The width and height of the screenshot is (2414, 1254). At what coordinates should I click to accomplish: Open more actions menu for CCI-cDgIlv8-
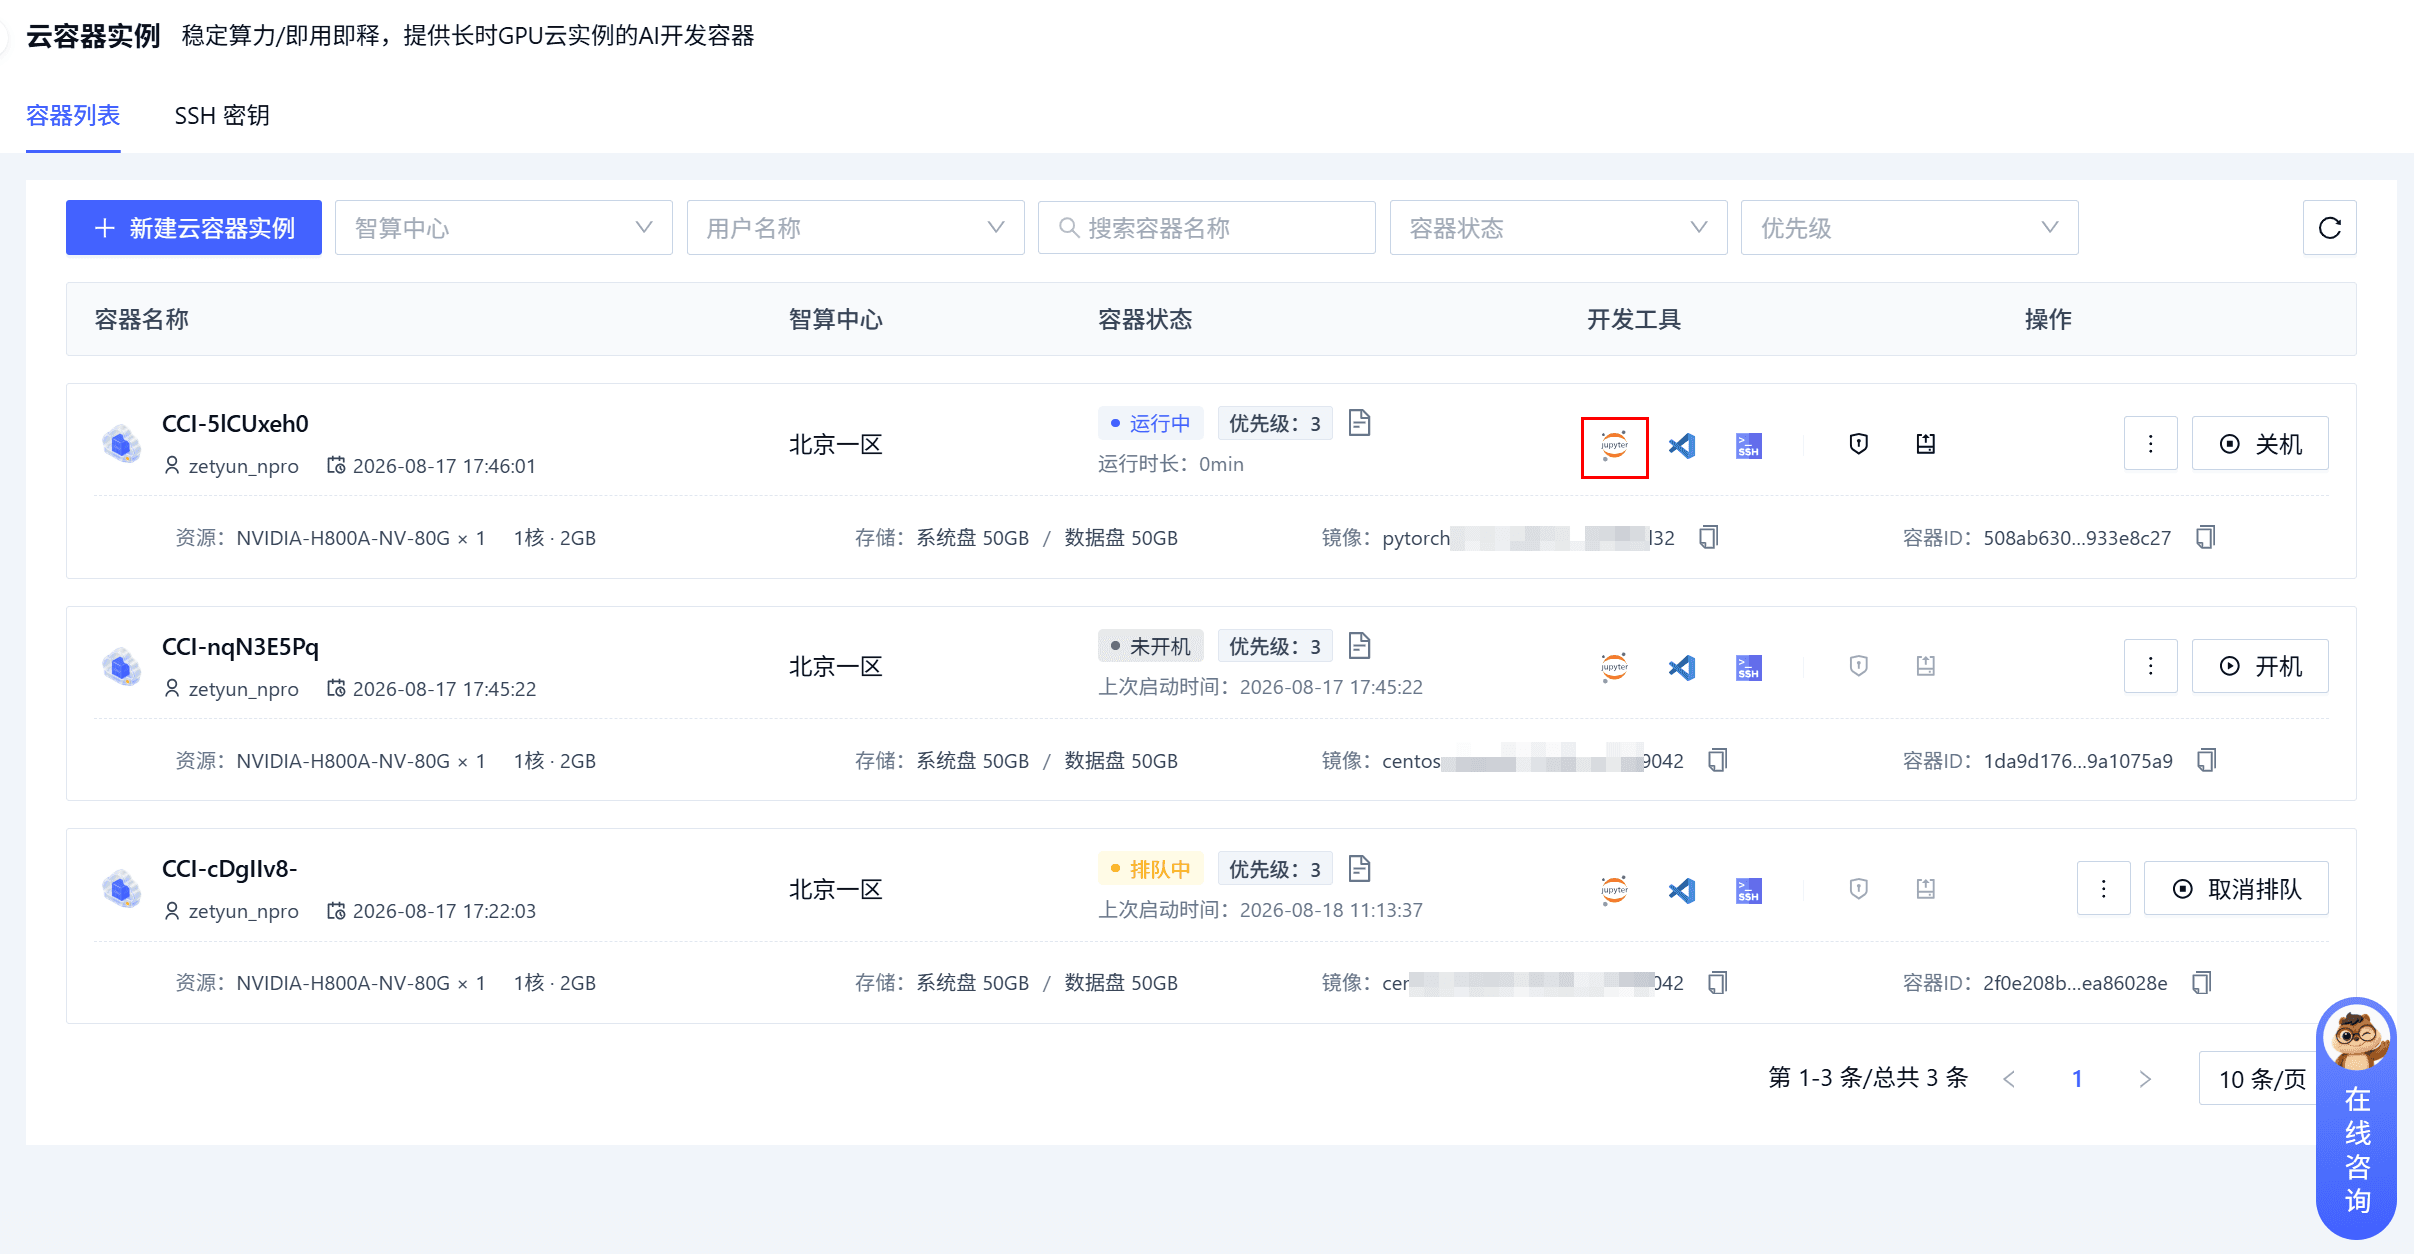pyautogui.click(x=2103, y=889)
